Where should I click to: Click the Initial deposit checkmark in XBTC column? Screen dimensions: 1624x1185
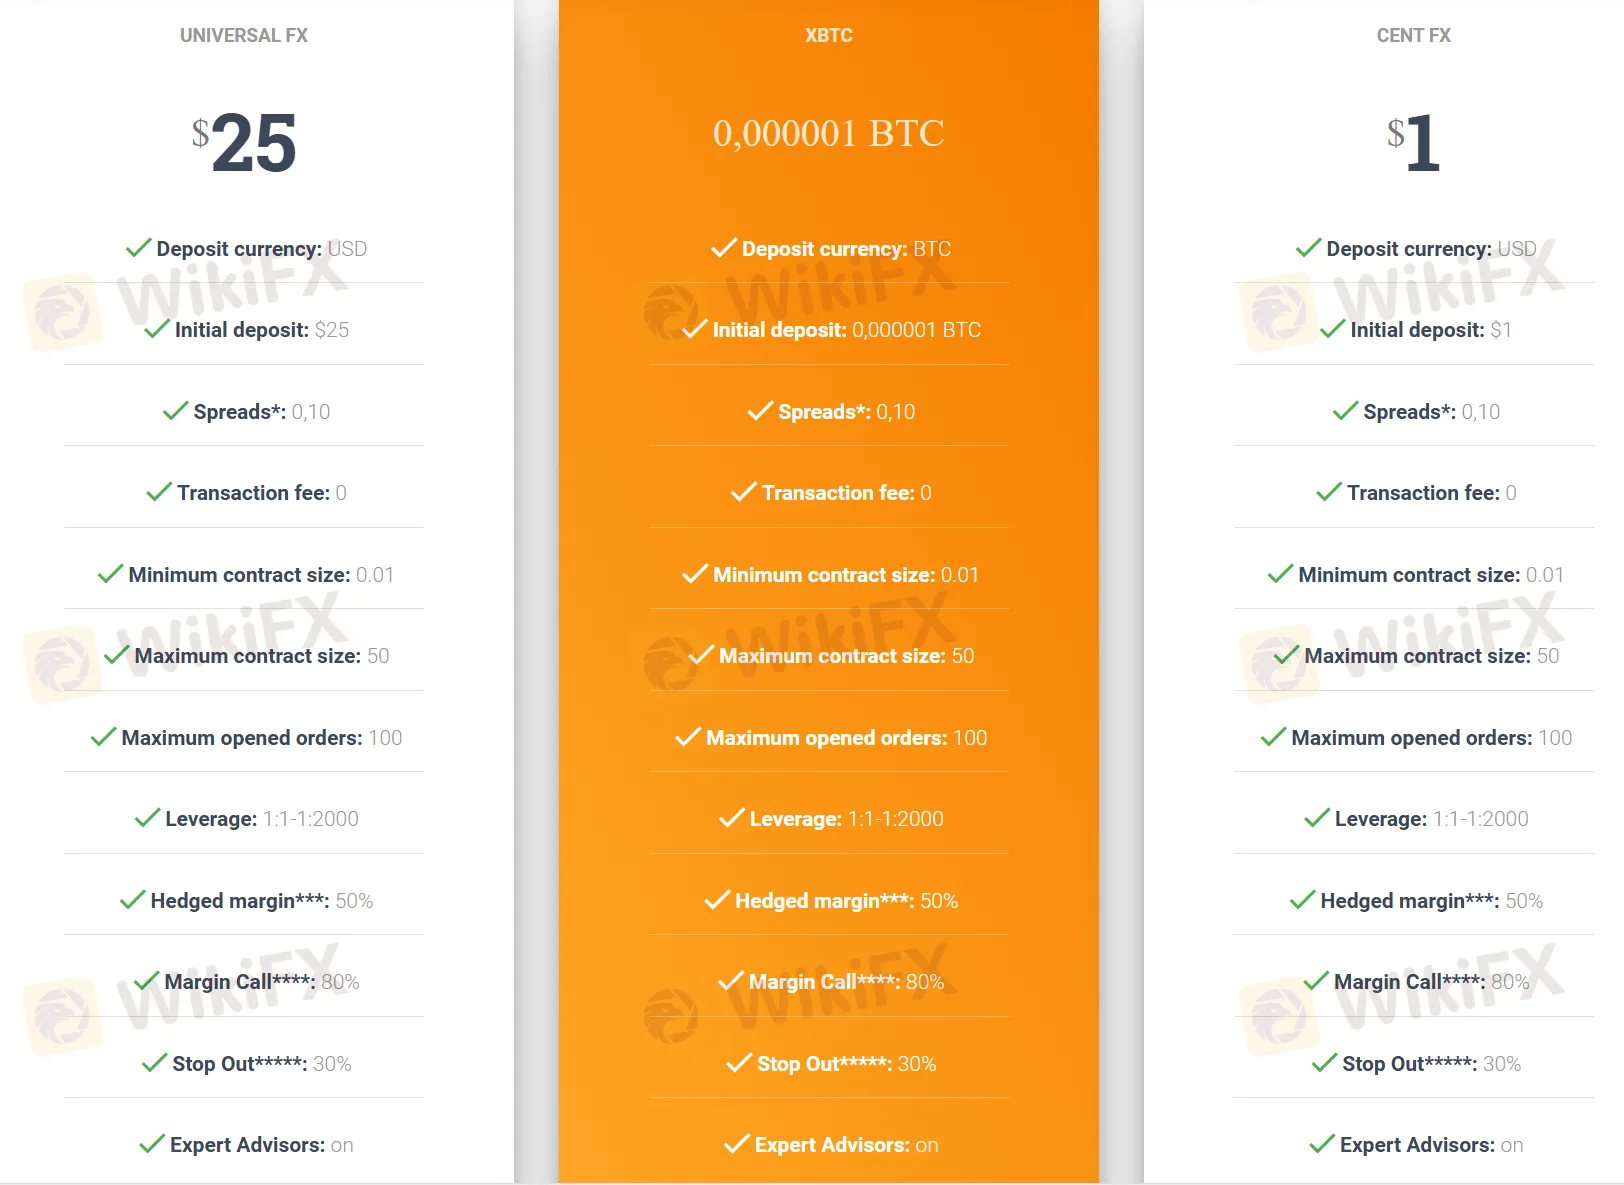click(x=695, y=329)
